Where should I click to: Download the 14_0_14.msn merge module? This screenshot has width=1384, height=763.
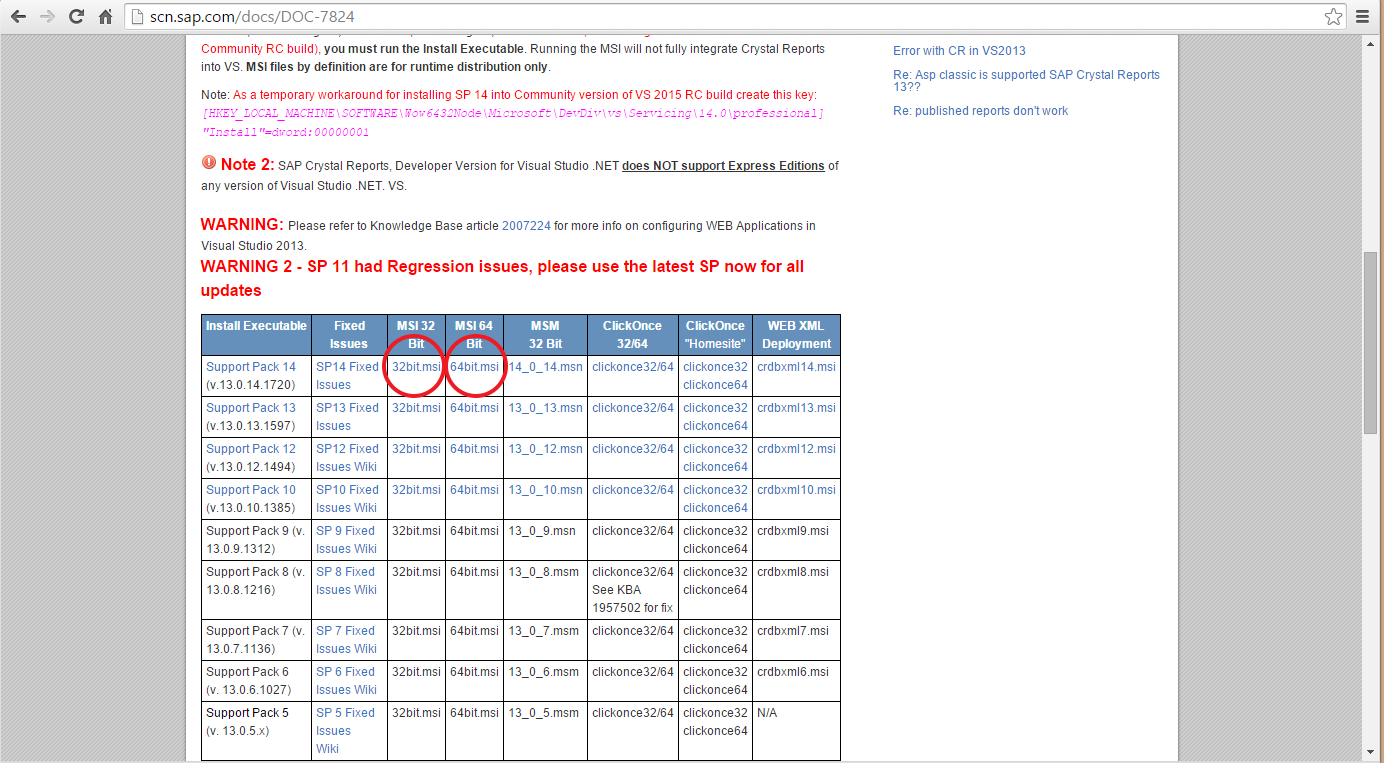click(545, 367)
